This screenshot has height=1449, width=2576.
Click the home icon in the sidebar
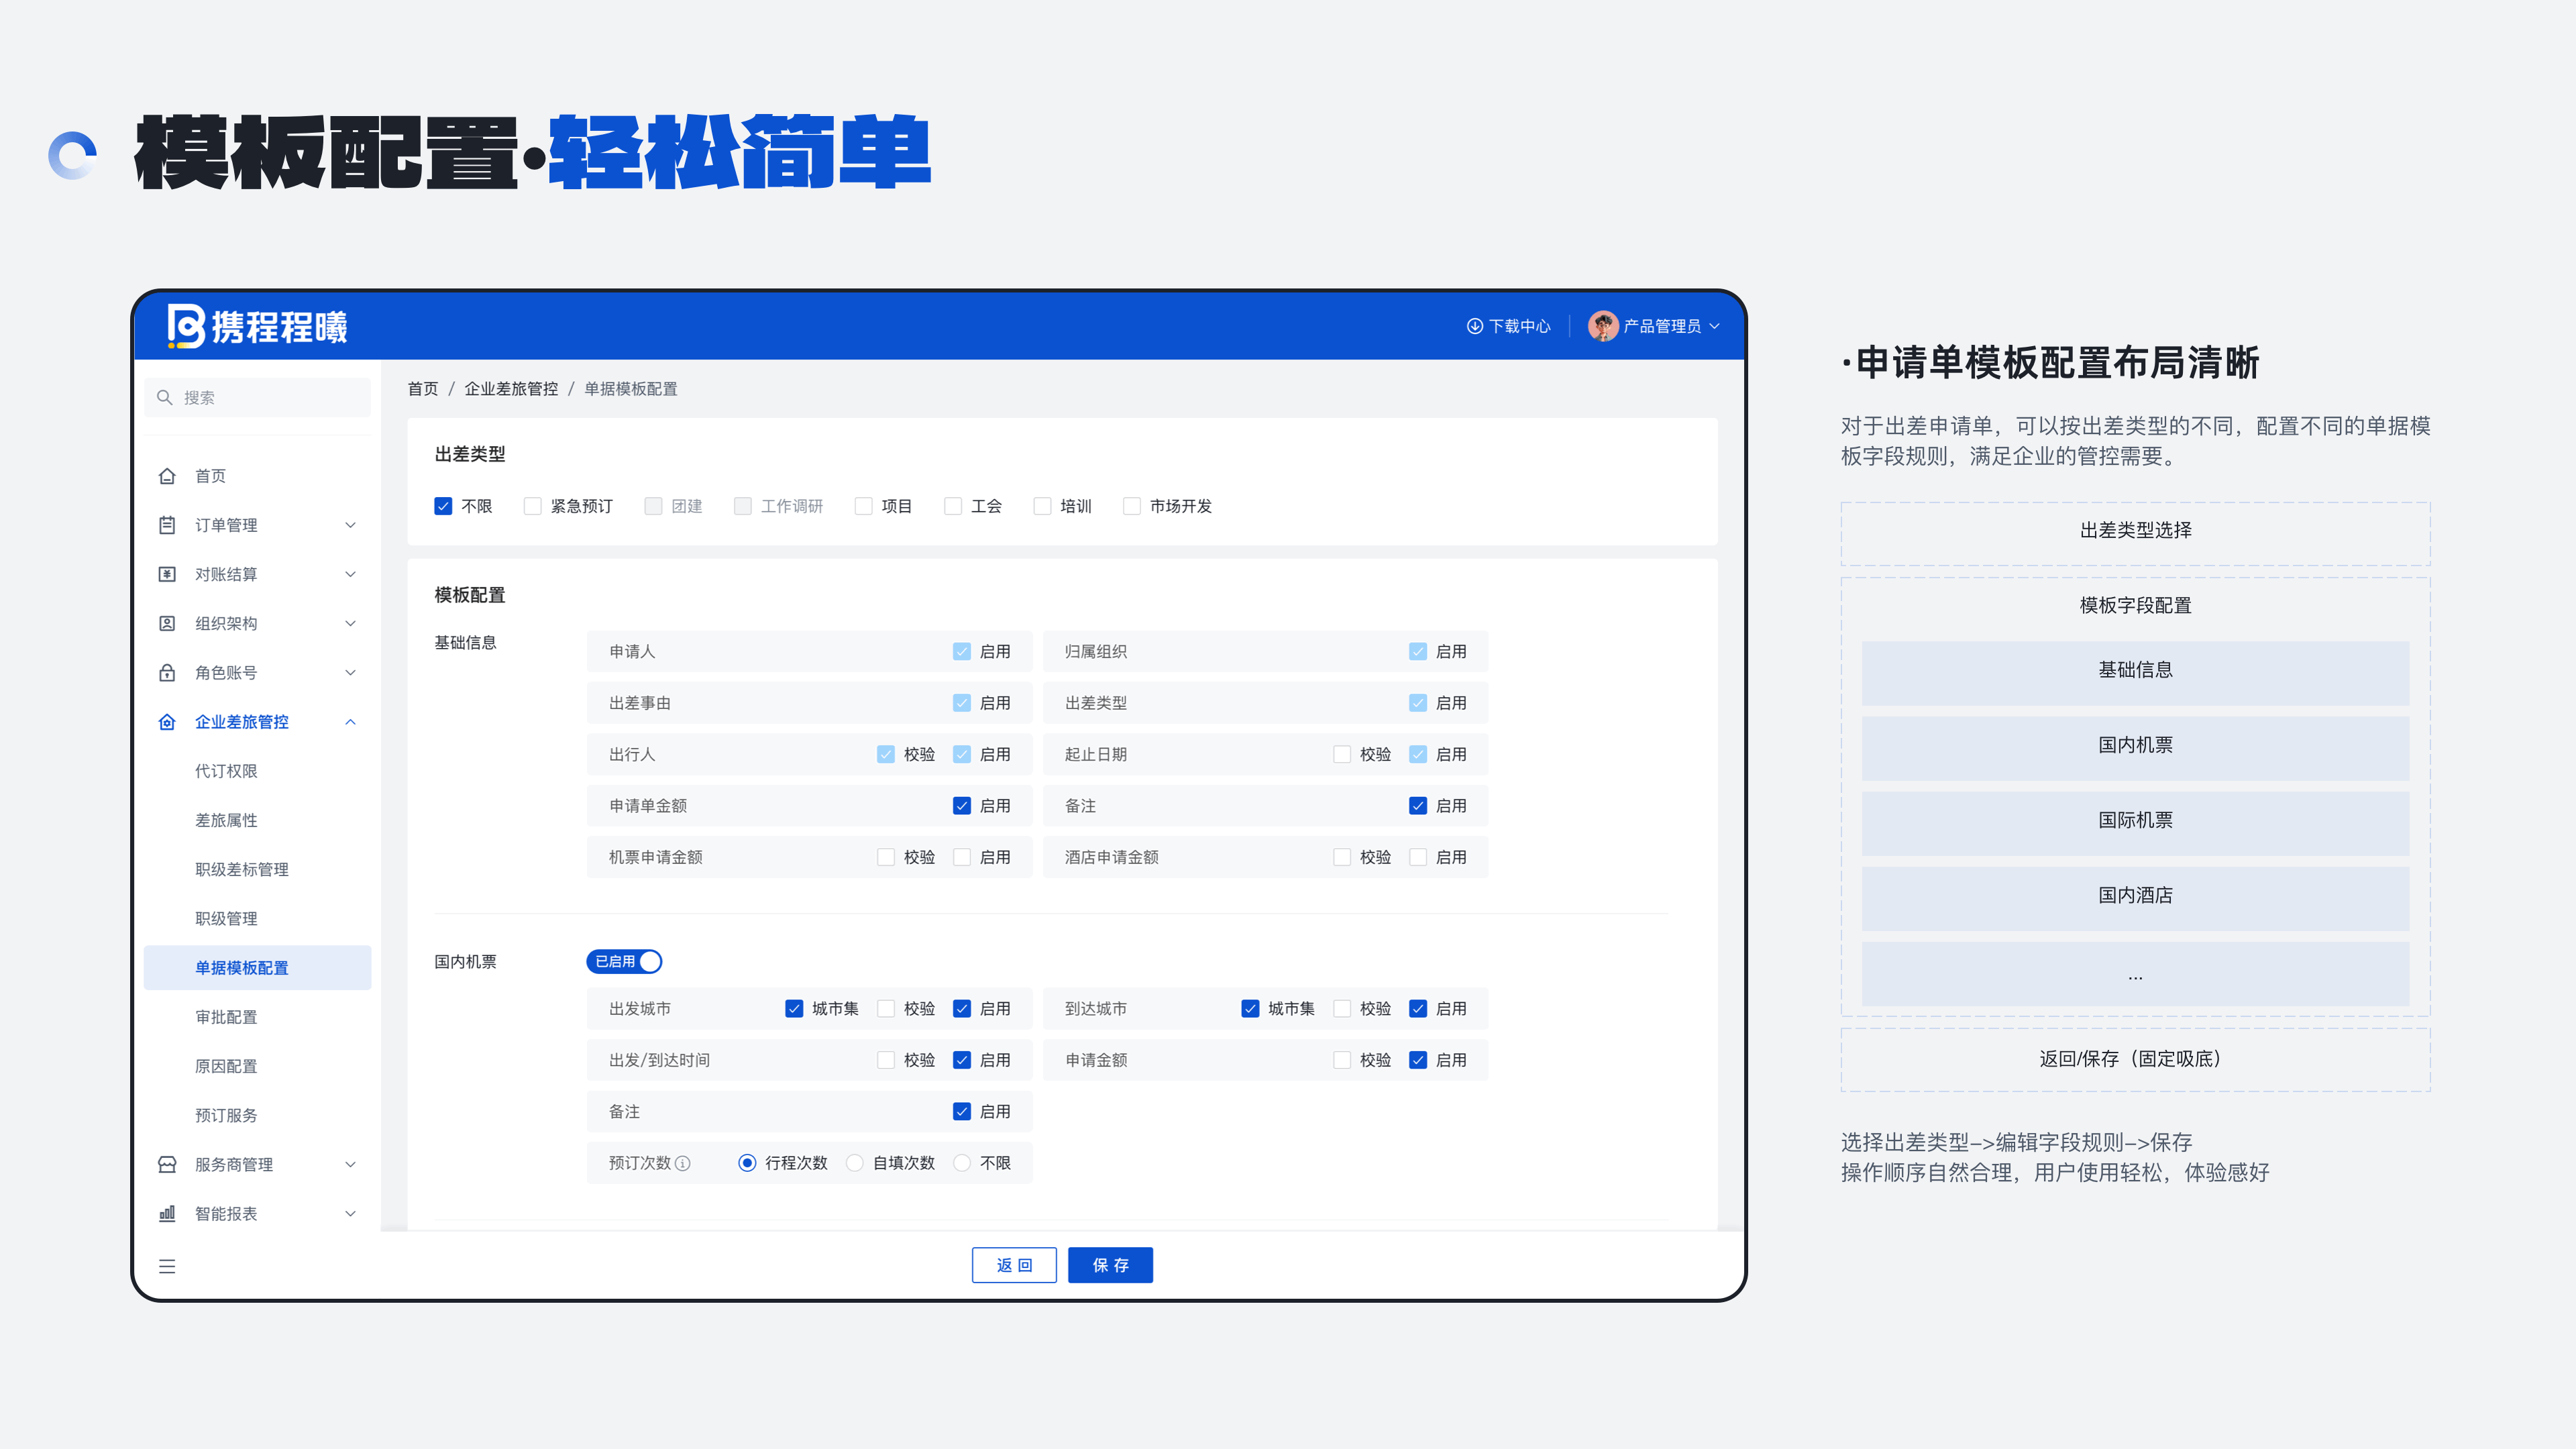[167, 476]
